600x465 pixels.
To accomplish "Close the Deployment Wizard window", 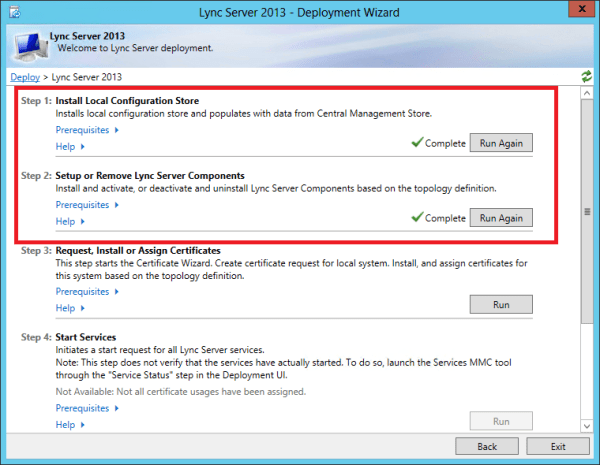I will (x=576, y=10).
